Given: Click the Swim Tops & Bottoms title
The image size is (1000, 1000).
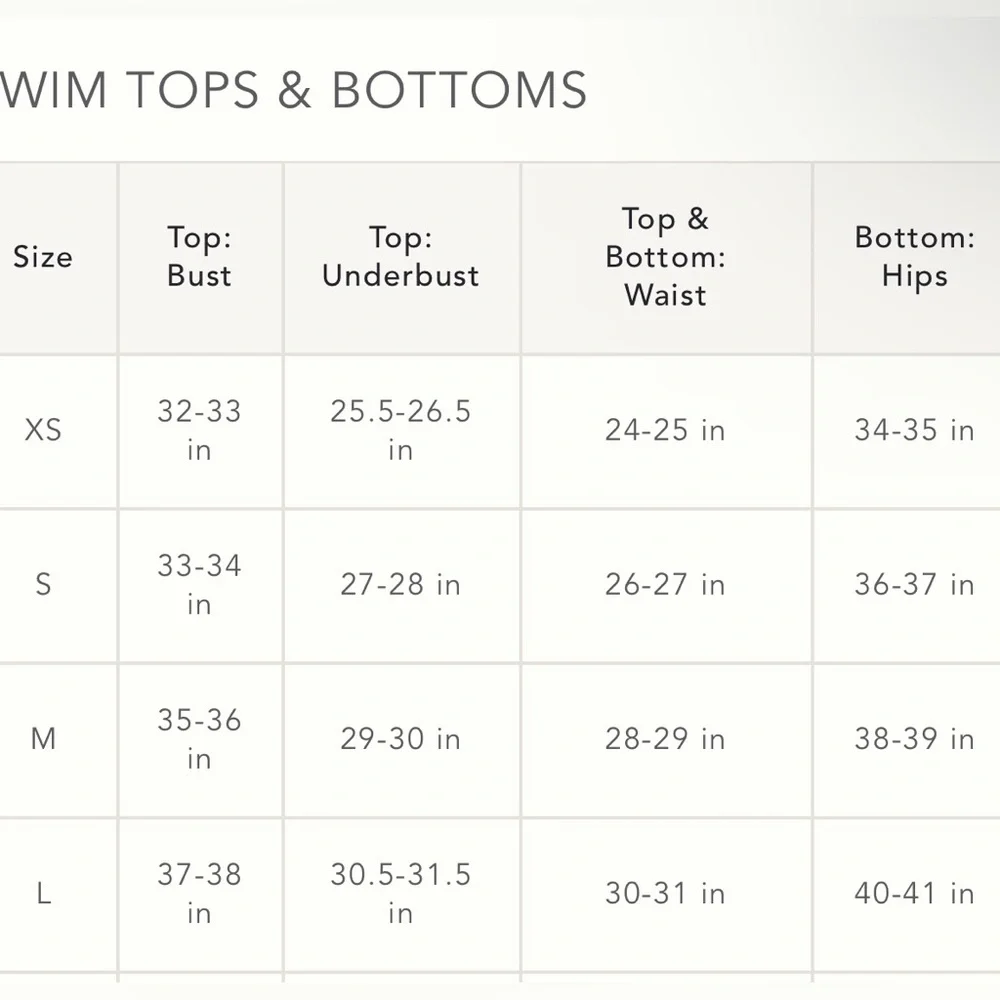Looking at the screenshot, I should (293, 90).
